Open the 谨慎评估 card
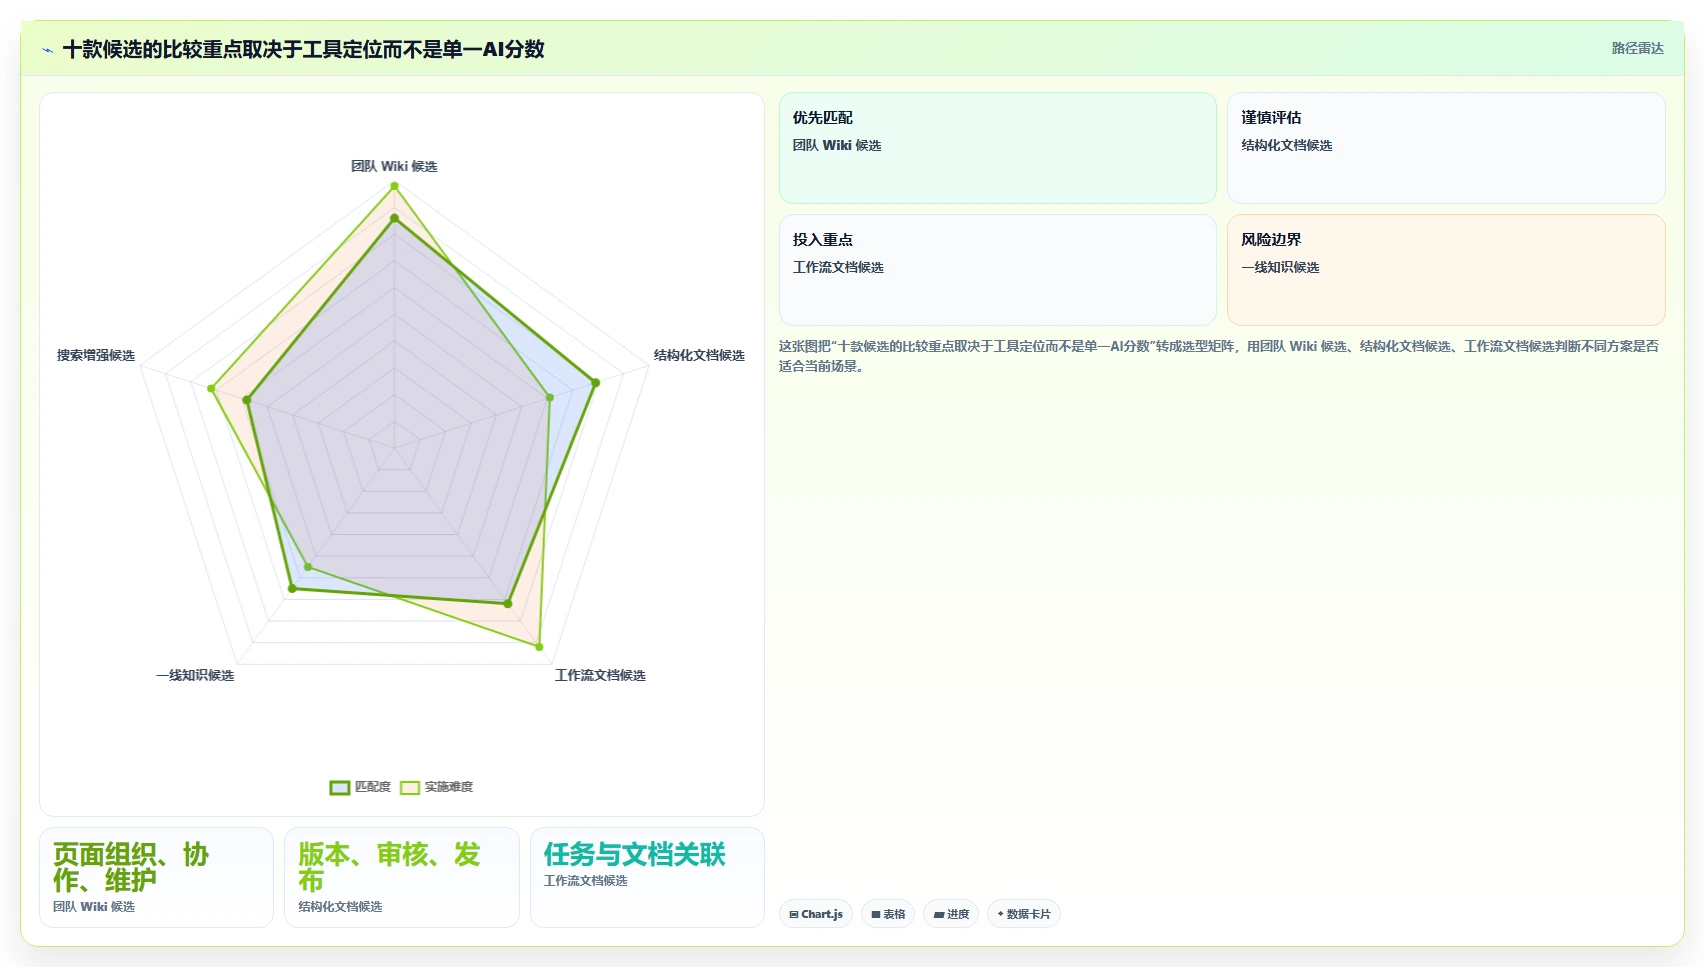 click(x=1446, y=148)
